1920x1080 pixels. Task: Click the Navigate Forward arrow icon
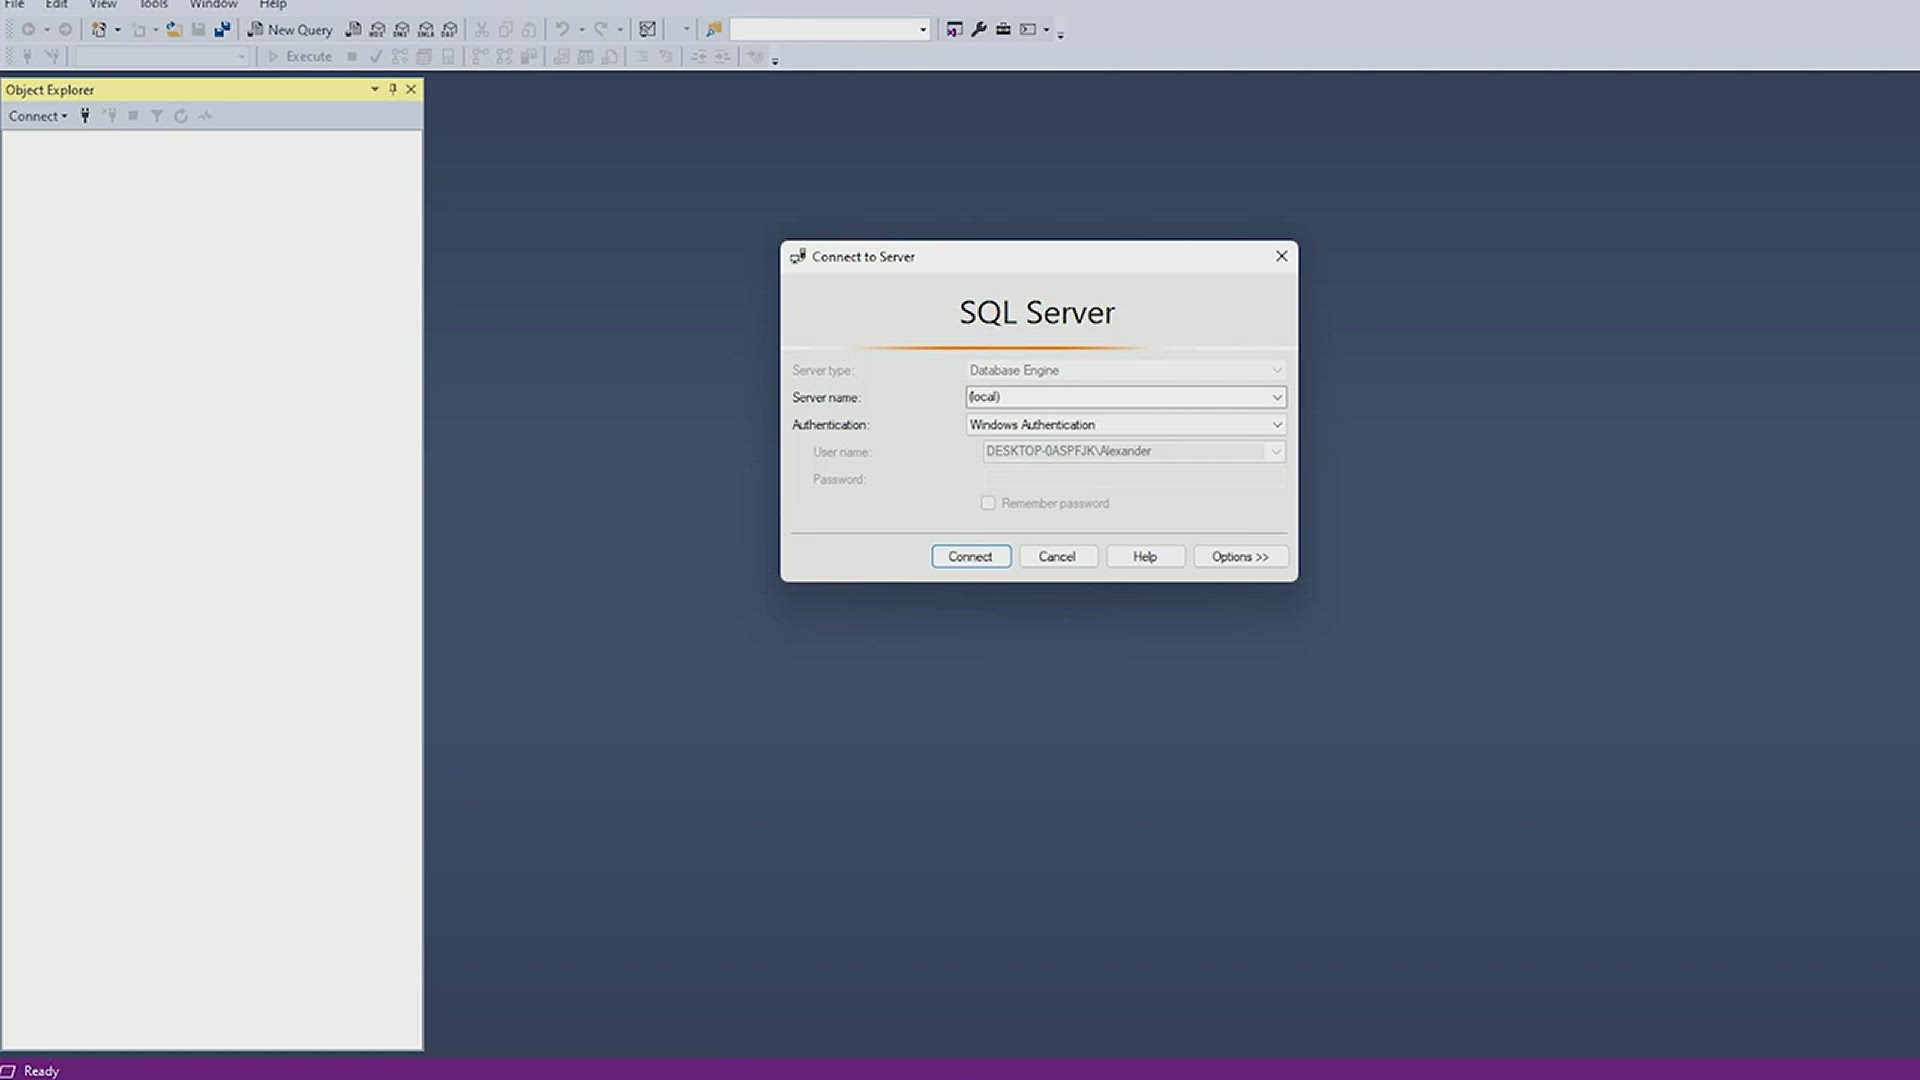tap(65, 29)
